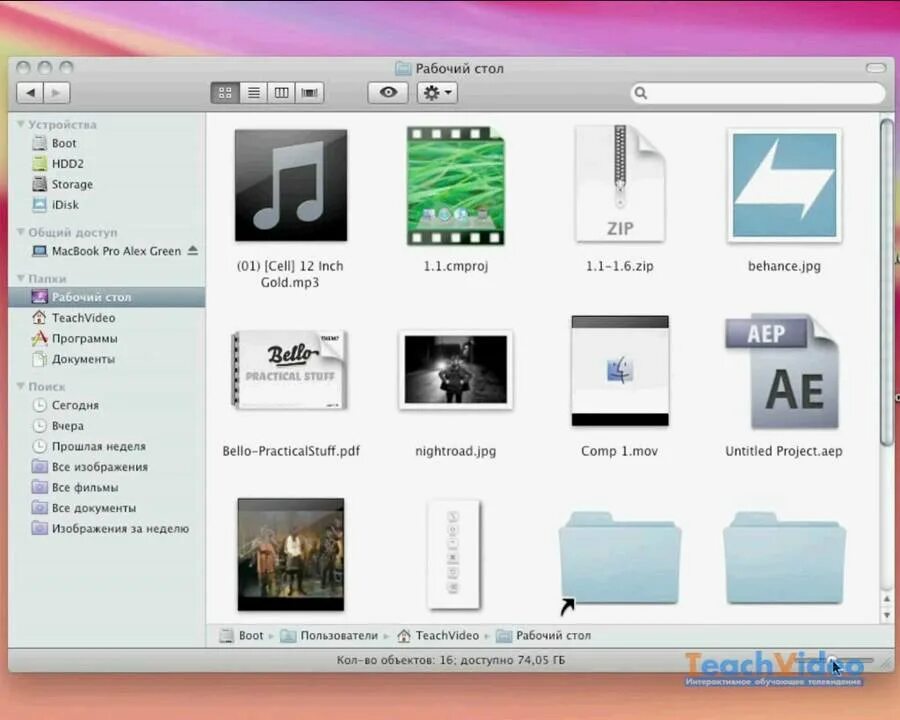Open Все фильмы smart folder
Screen dimensions: 900x720
click(x=107, y=487)
